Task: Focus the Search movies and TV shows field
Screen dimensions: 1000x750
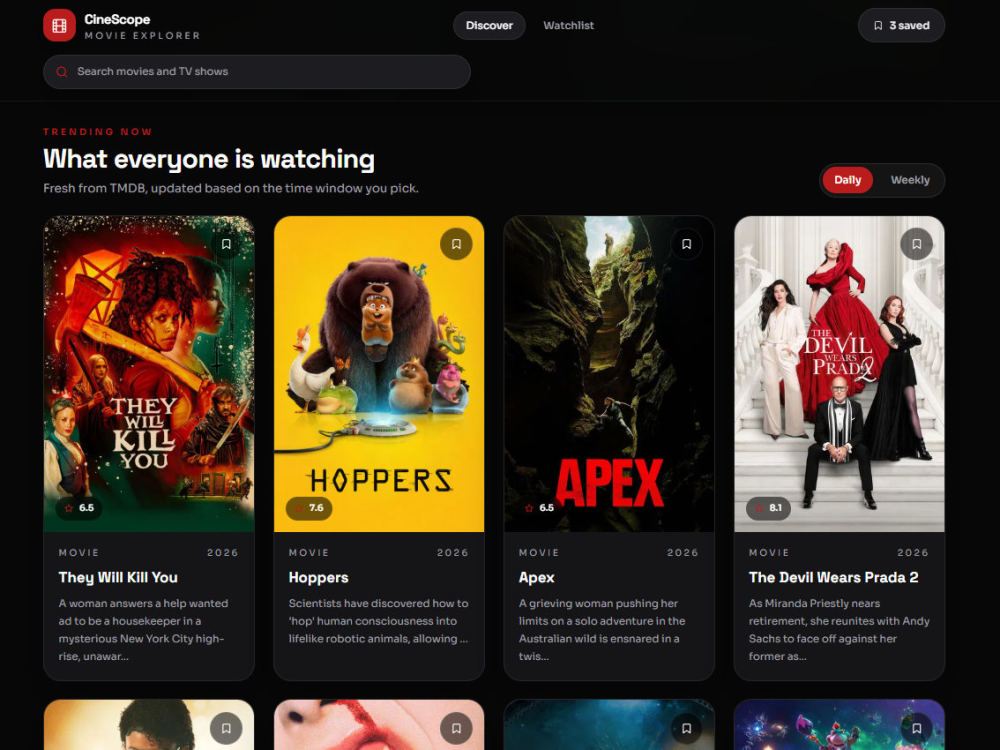Action: [257, 71]
